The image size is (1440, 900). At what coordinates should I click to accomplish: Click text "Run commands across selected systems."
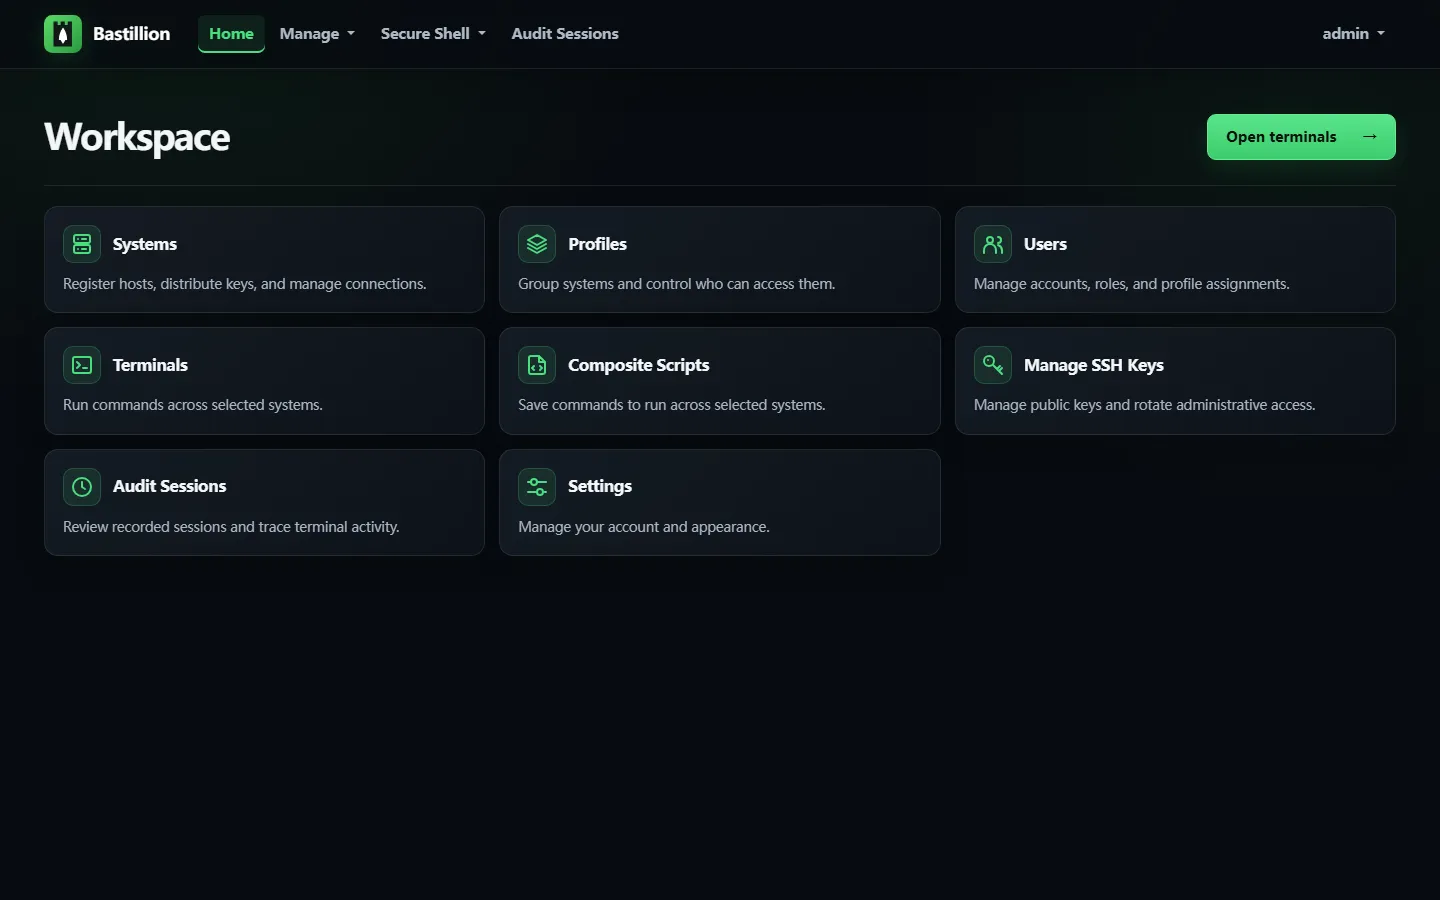coord(193,405)
